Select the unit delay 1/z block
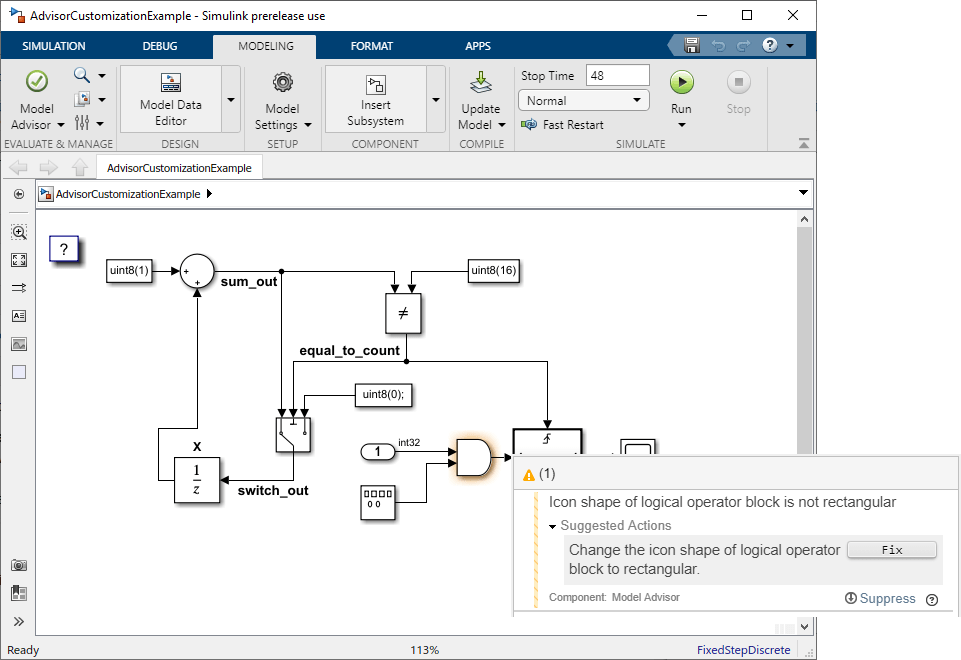This screenshot has height=660, width=961. click(x=197, y=480)
